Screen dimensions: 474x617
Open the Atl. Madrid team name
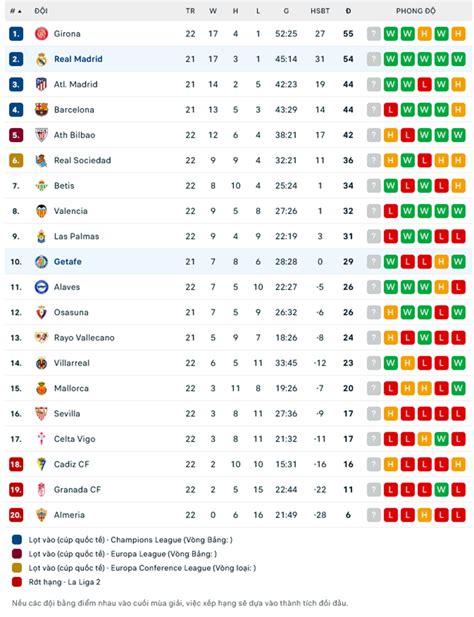pos(76,84)
